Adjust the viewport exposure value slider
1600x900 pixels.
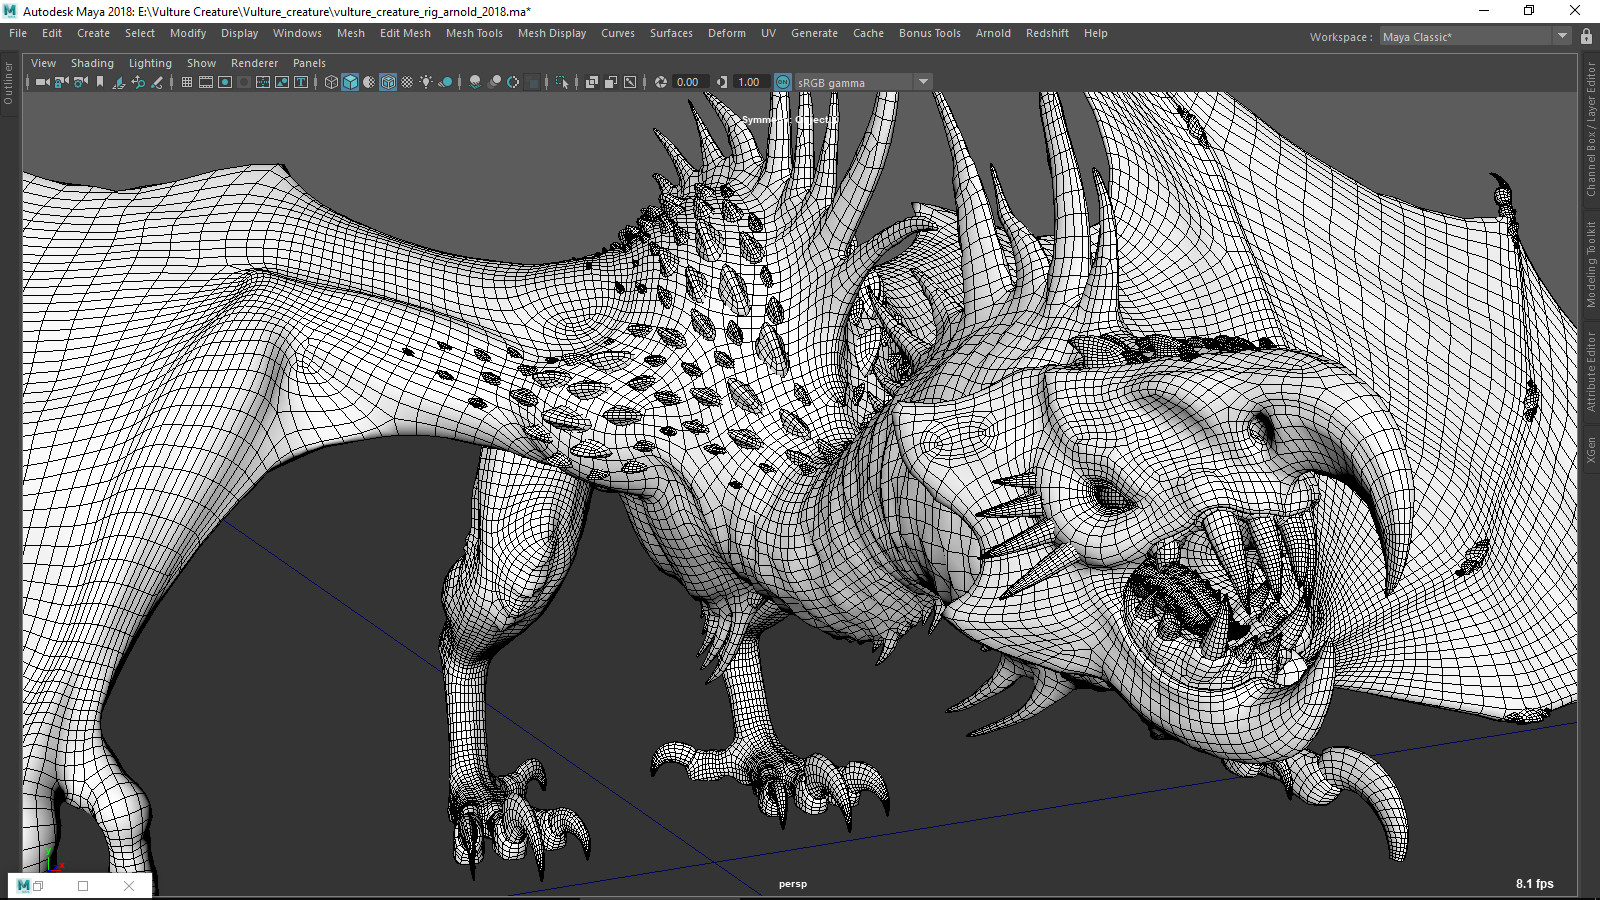(x=690, y=81)
